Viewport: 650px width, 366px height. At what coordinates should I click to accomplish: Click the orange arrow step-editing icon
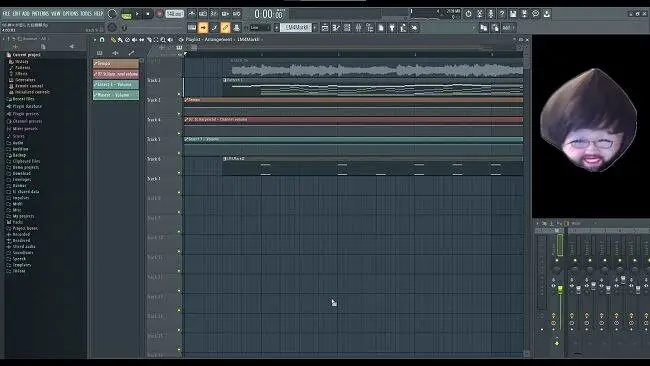click(203, 28)
